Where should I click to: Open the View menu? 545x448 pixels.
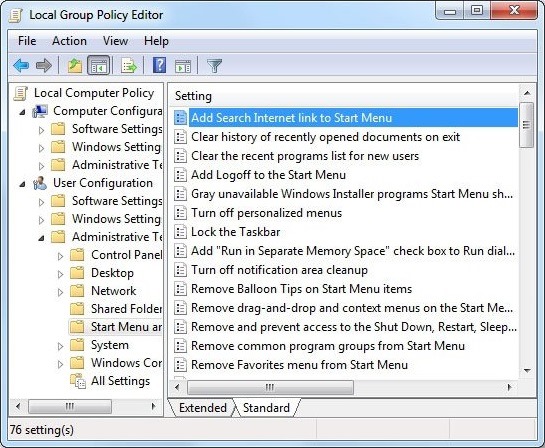pyautogui.click(x=115, y=41)
